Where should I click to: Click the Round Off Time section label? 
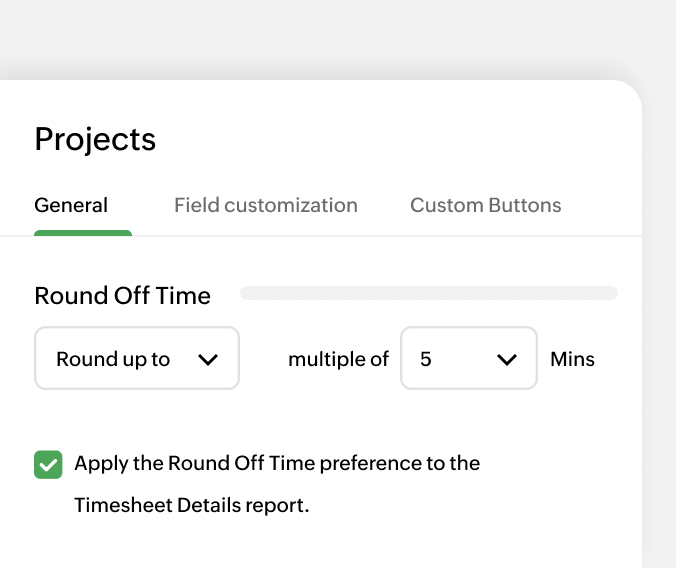[122, 296]
